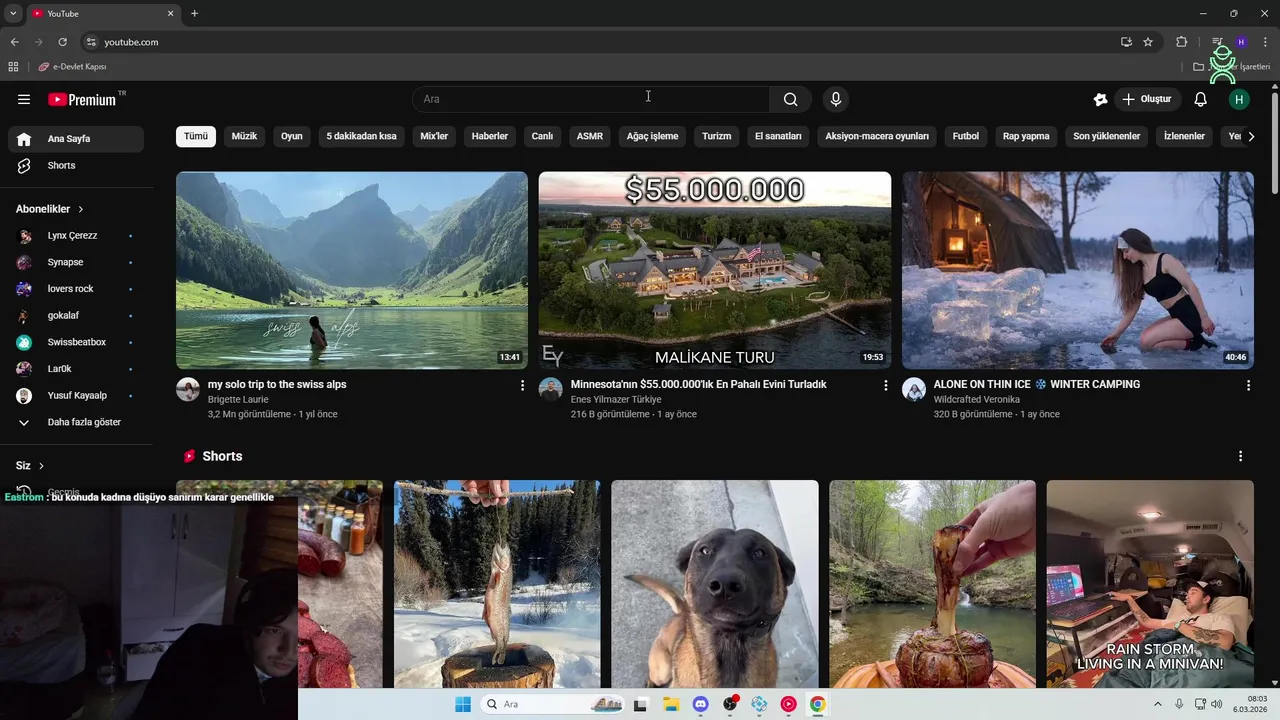This screenshot has width=1280, height=720.
Task: Filter by the ASMR chip
Action: (590, 136)
